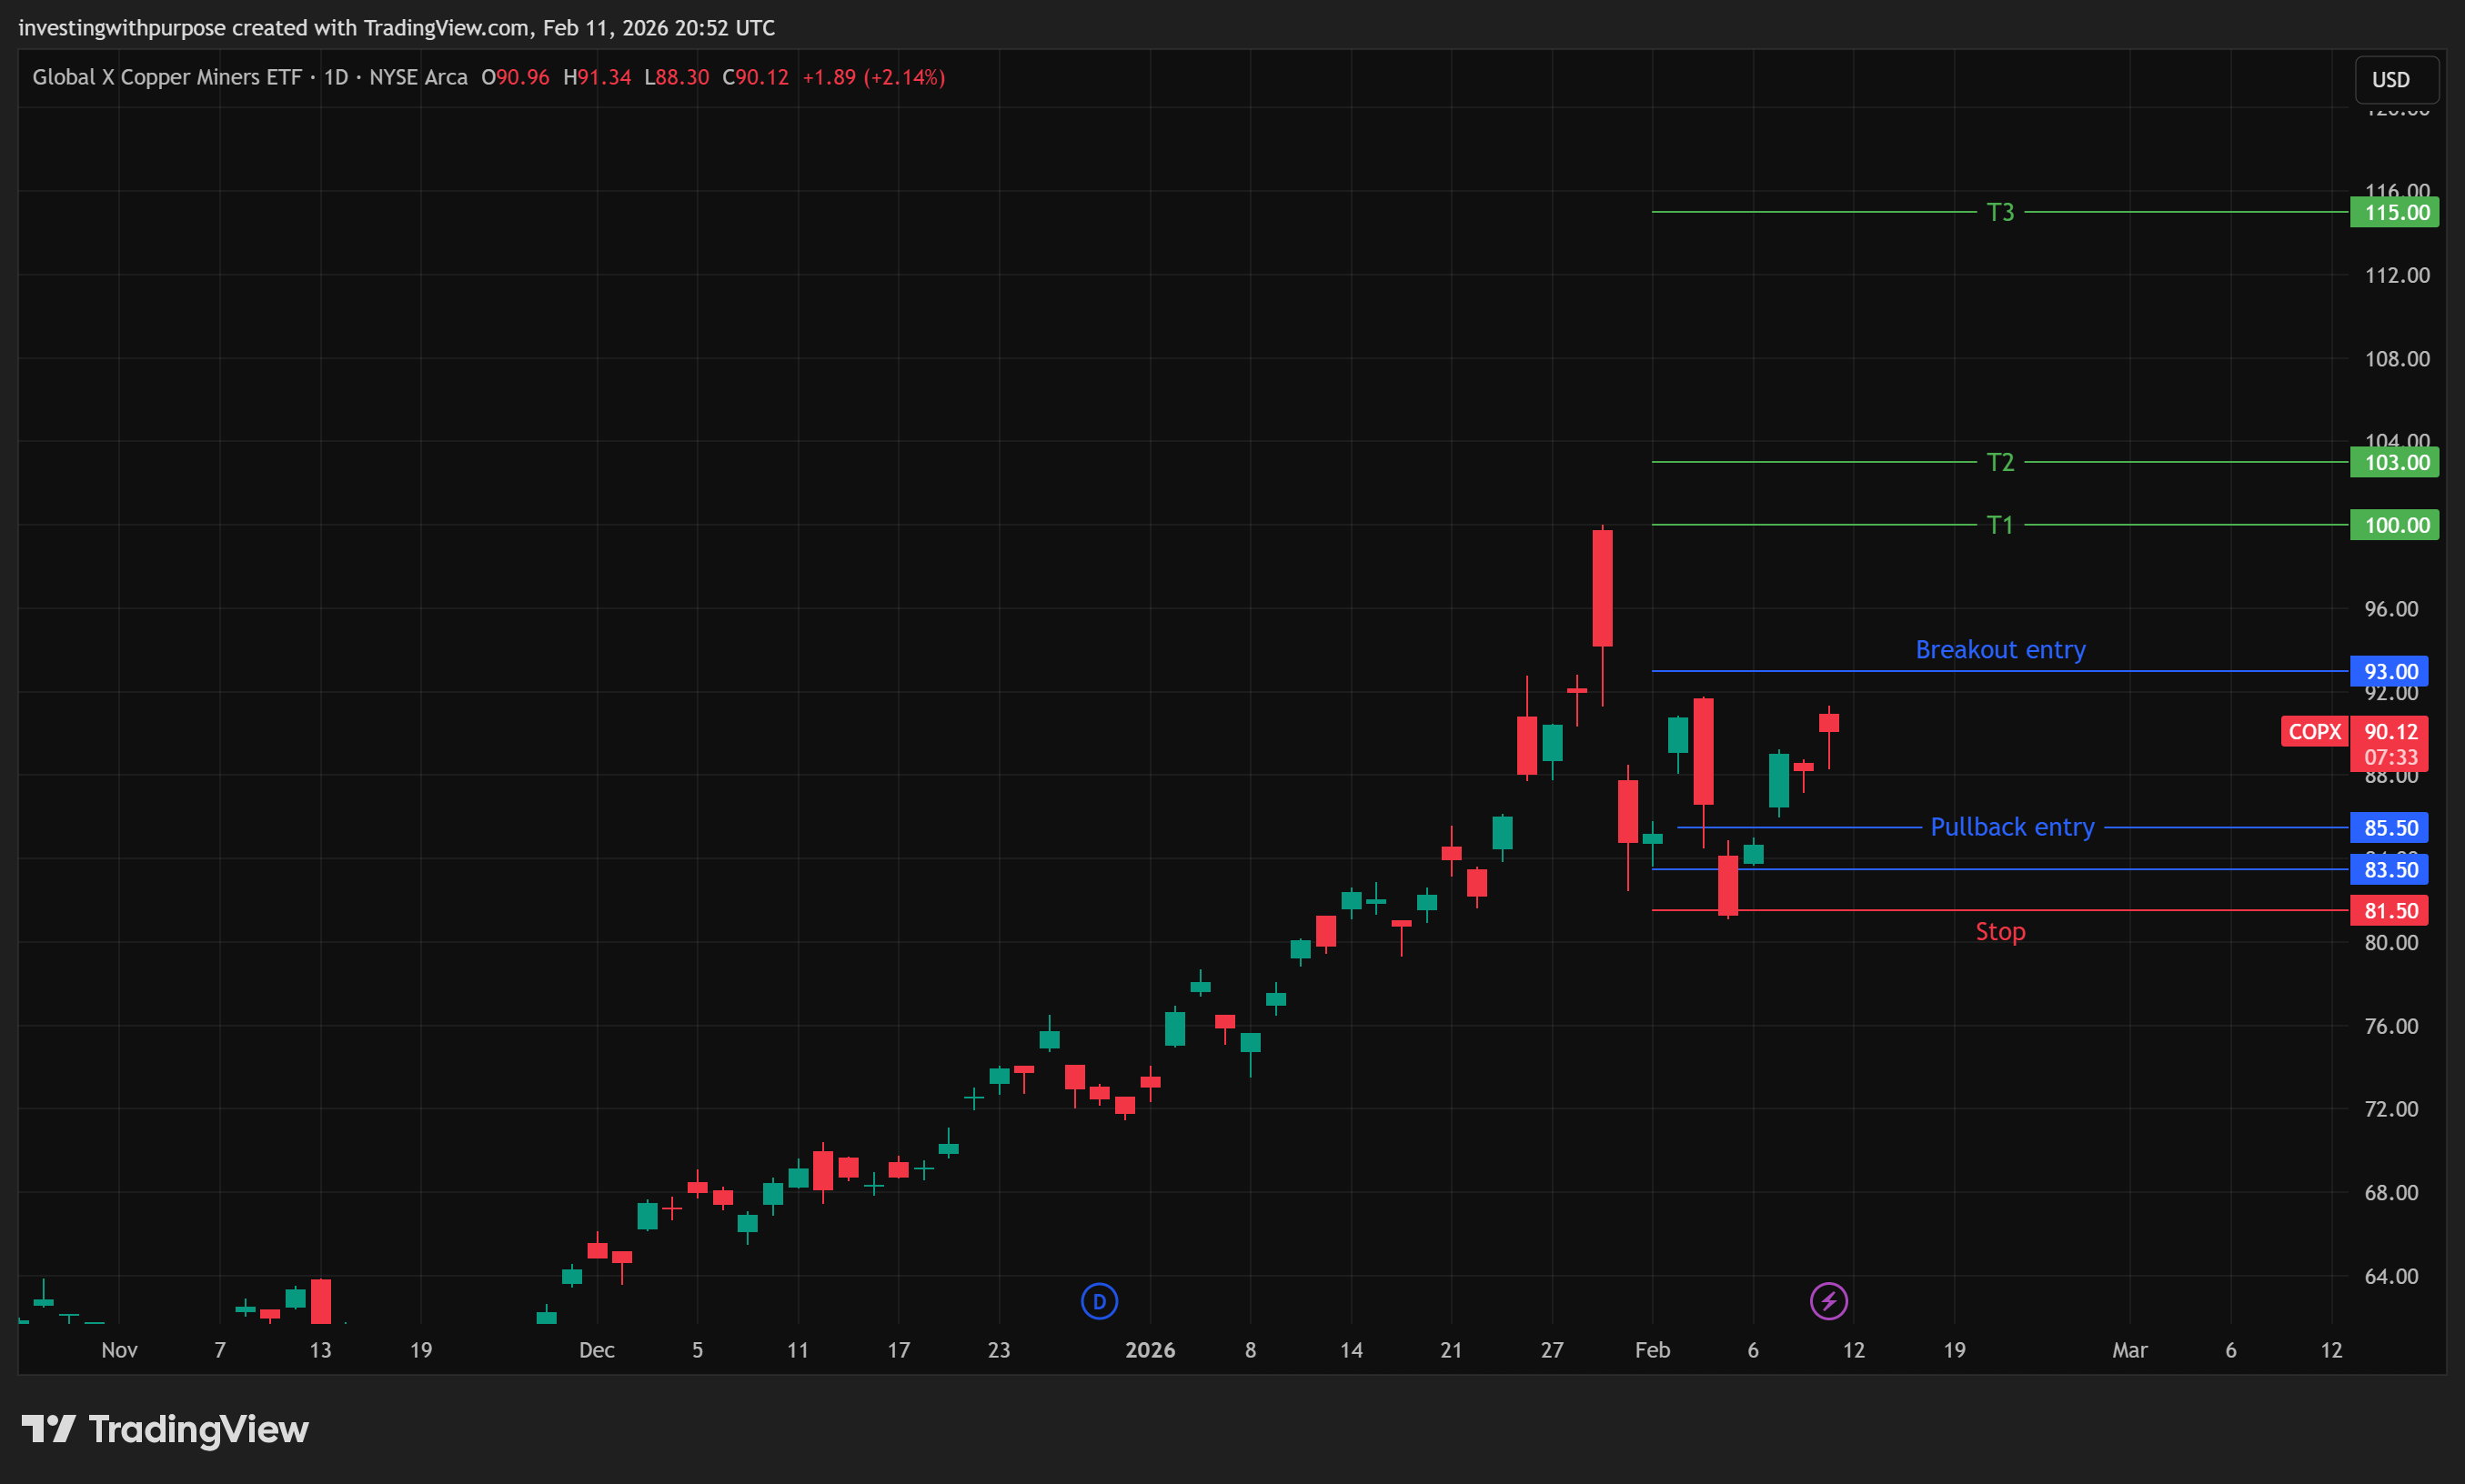2465x1484 pixels.
Task: Click the red 81.50 stop label
Action: 2389,910
